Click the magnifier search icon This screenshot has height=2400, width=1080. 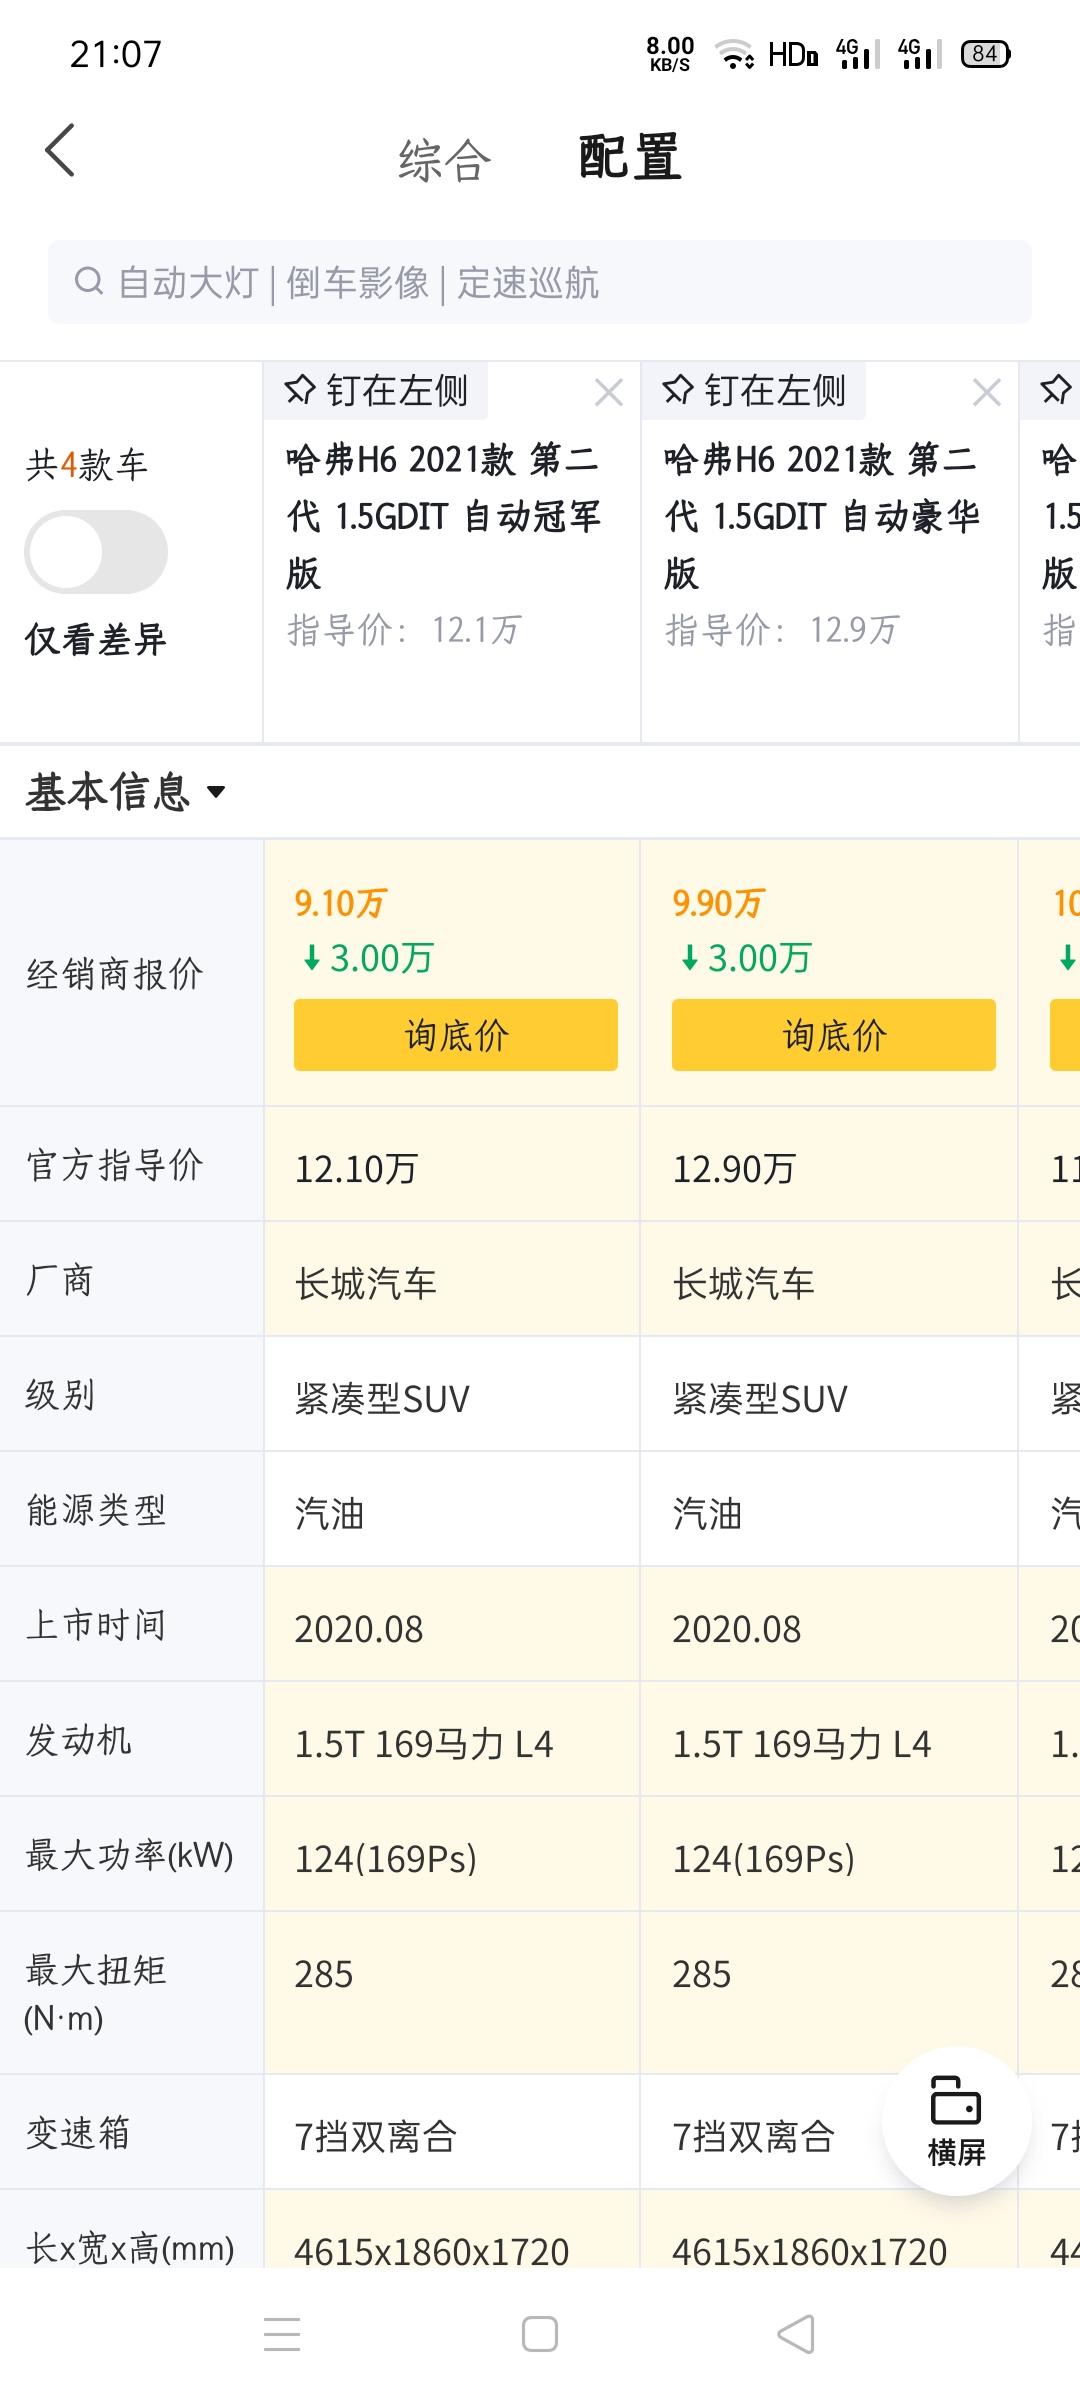pos(89,282)
